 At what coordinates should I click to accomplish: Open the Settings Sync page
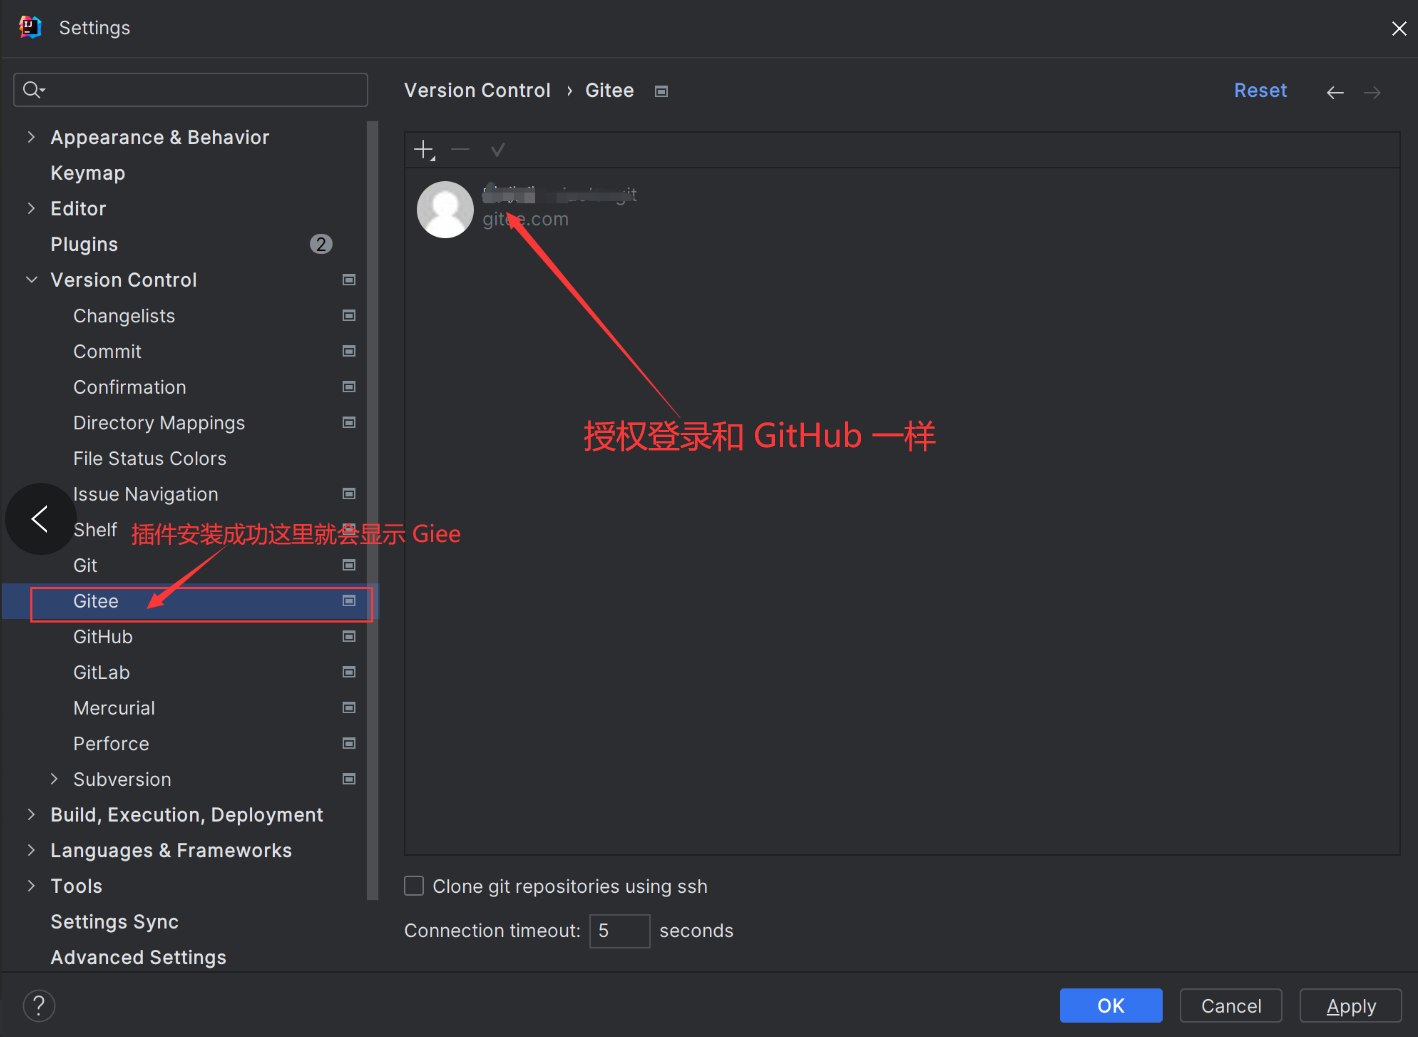click(115, 922)
